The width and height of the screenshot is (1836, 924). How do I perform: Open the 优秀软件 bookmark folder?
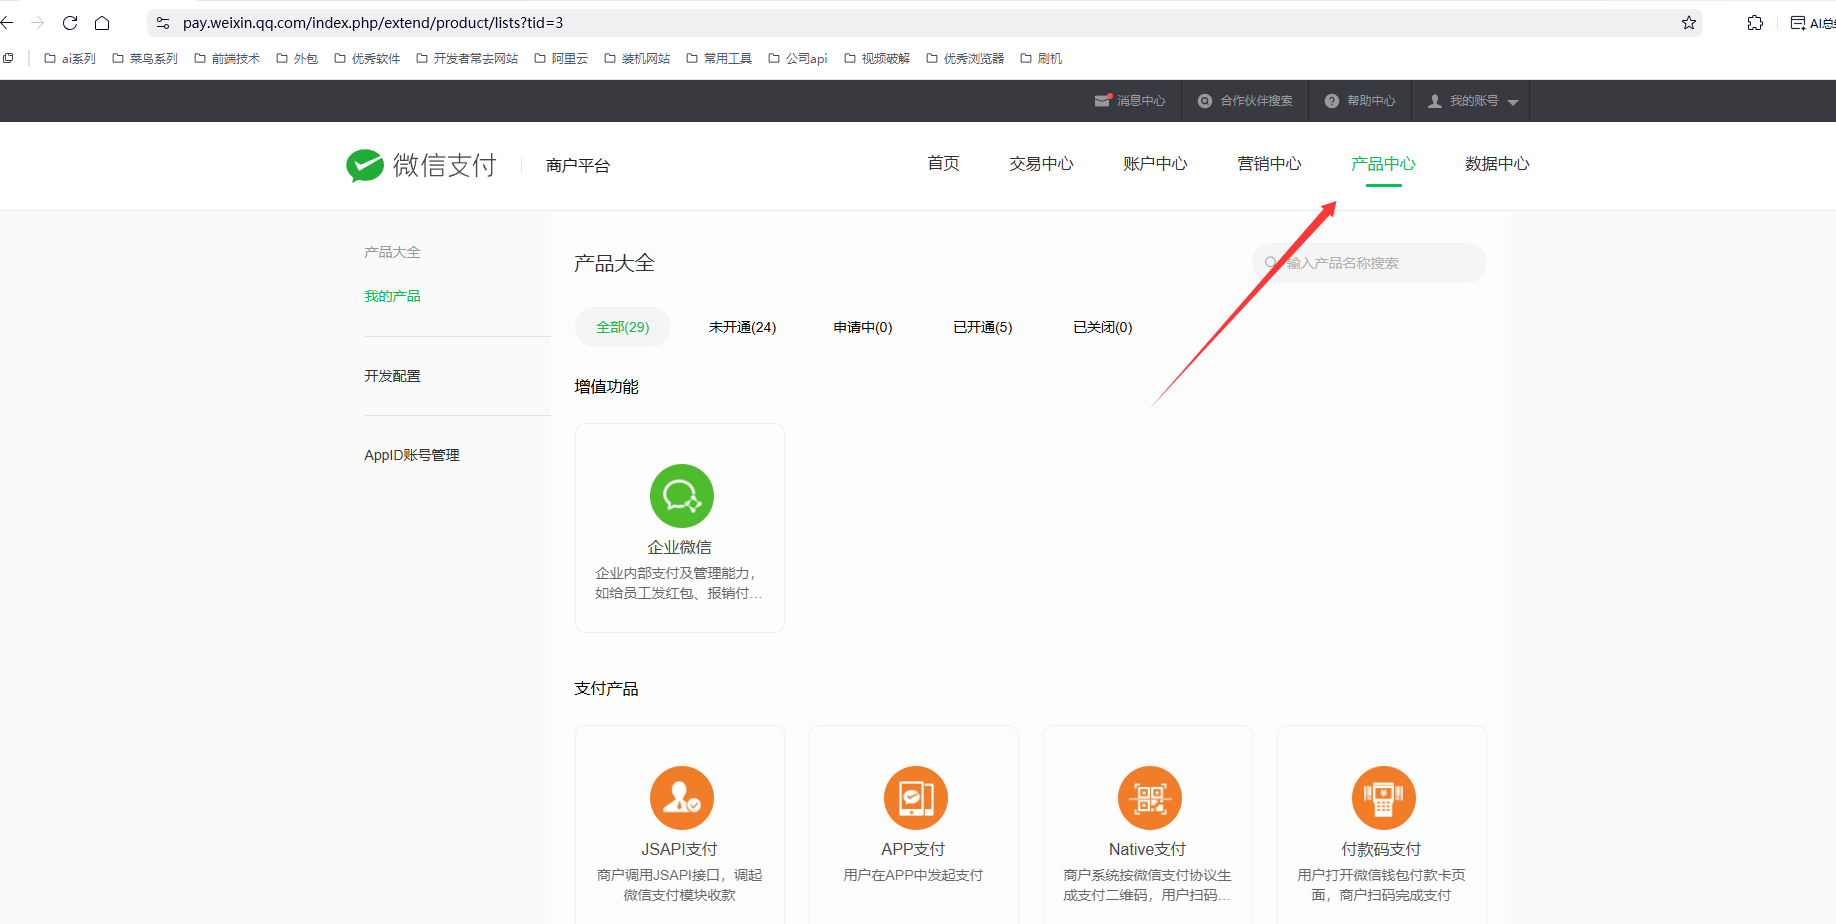tap(367, 59)
